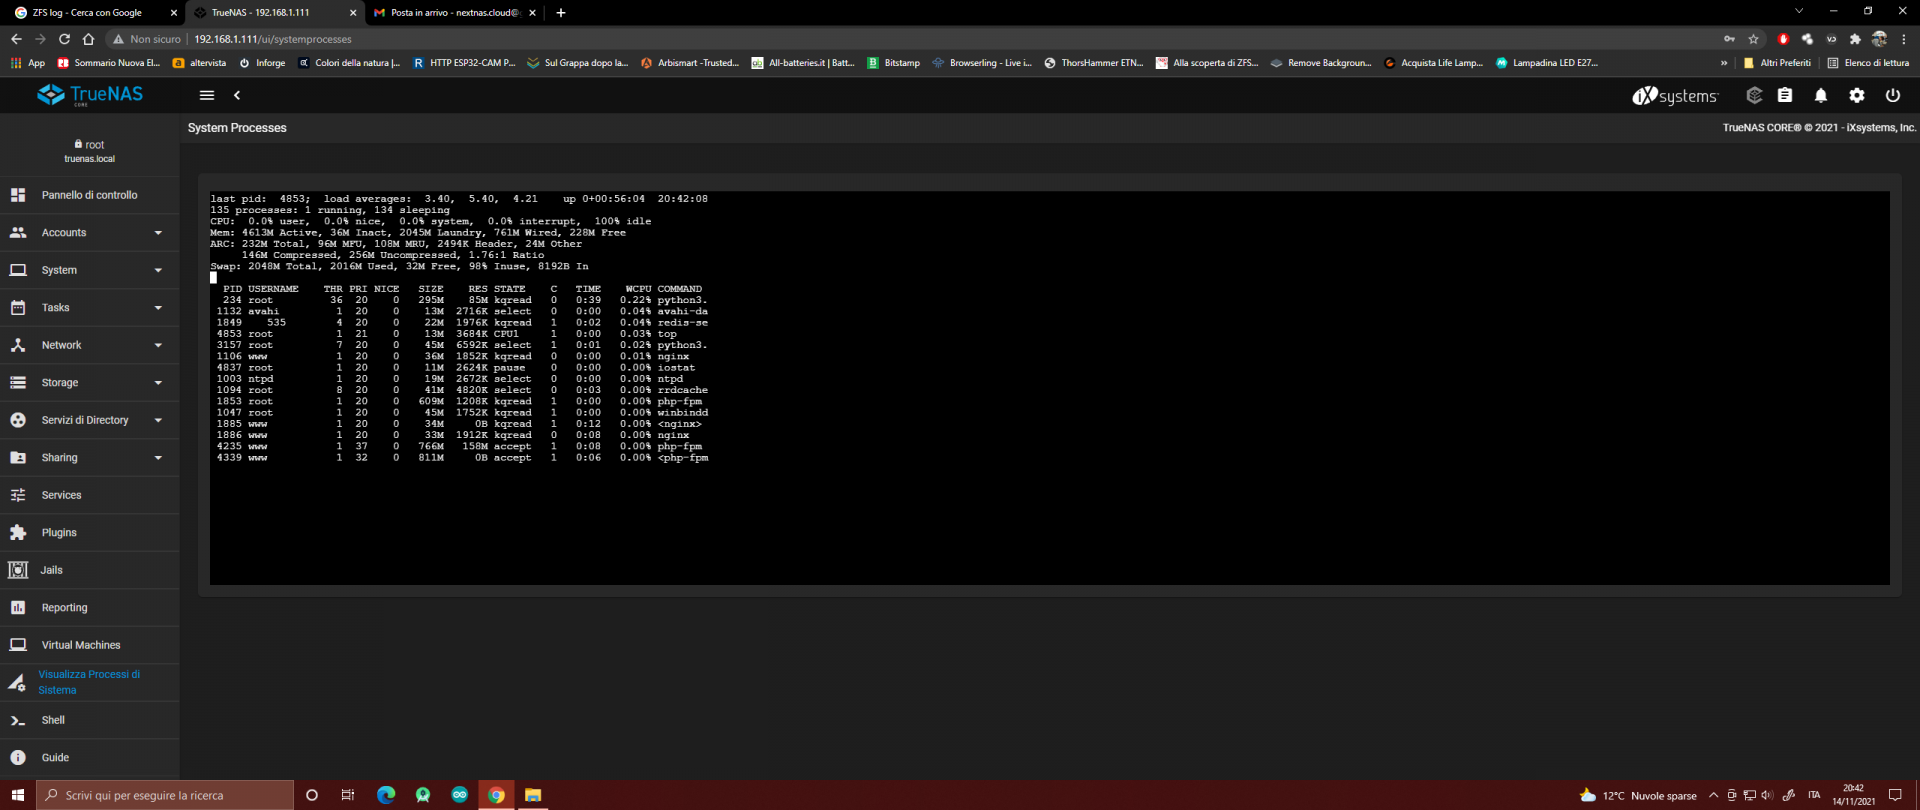Viewport: 1920px width, 810px height.
Task: Open Altri Preferiti bookmarks folder
Action: coord(1777,63)
